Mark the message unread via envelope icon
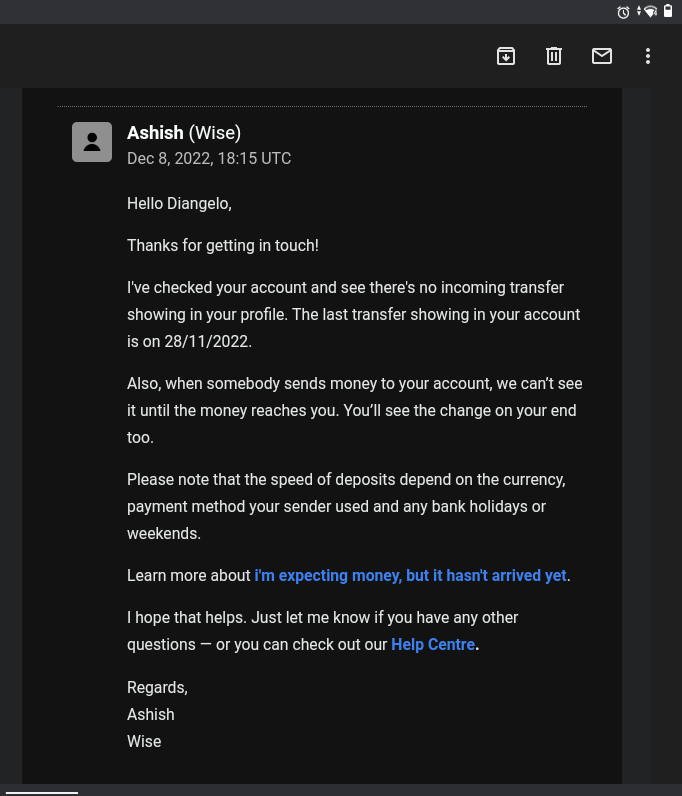Image resolution: width=682 pixels, height=796 pixels. (x=602, y=56)
